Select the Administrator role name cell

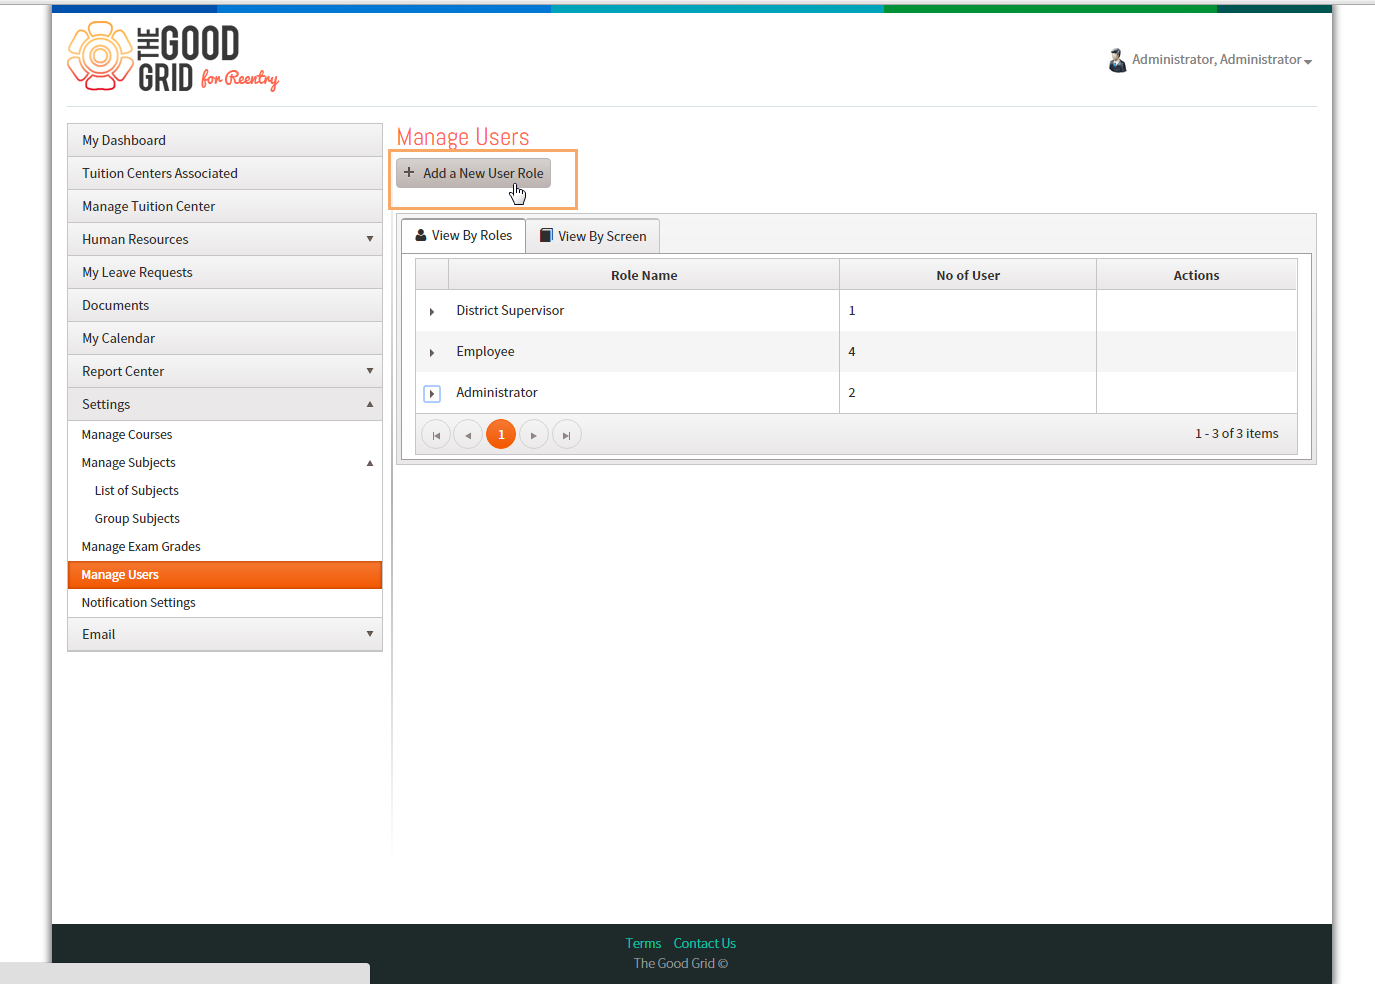click(644, 393)
